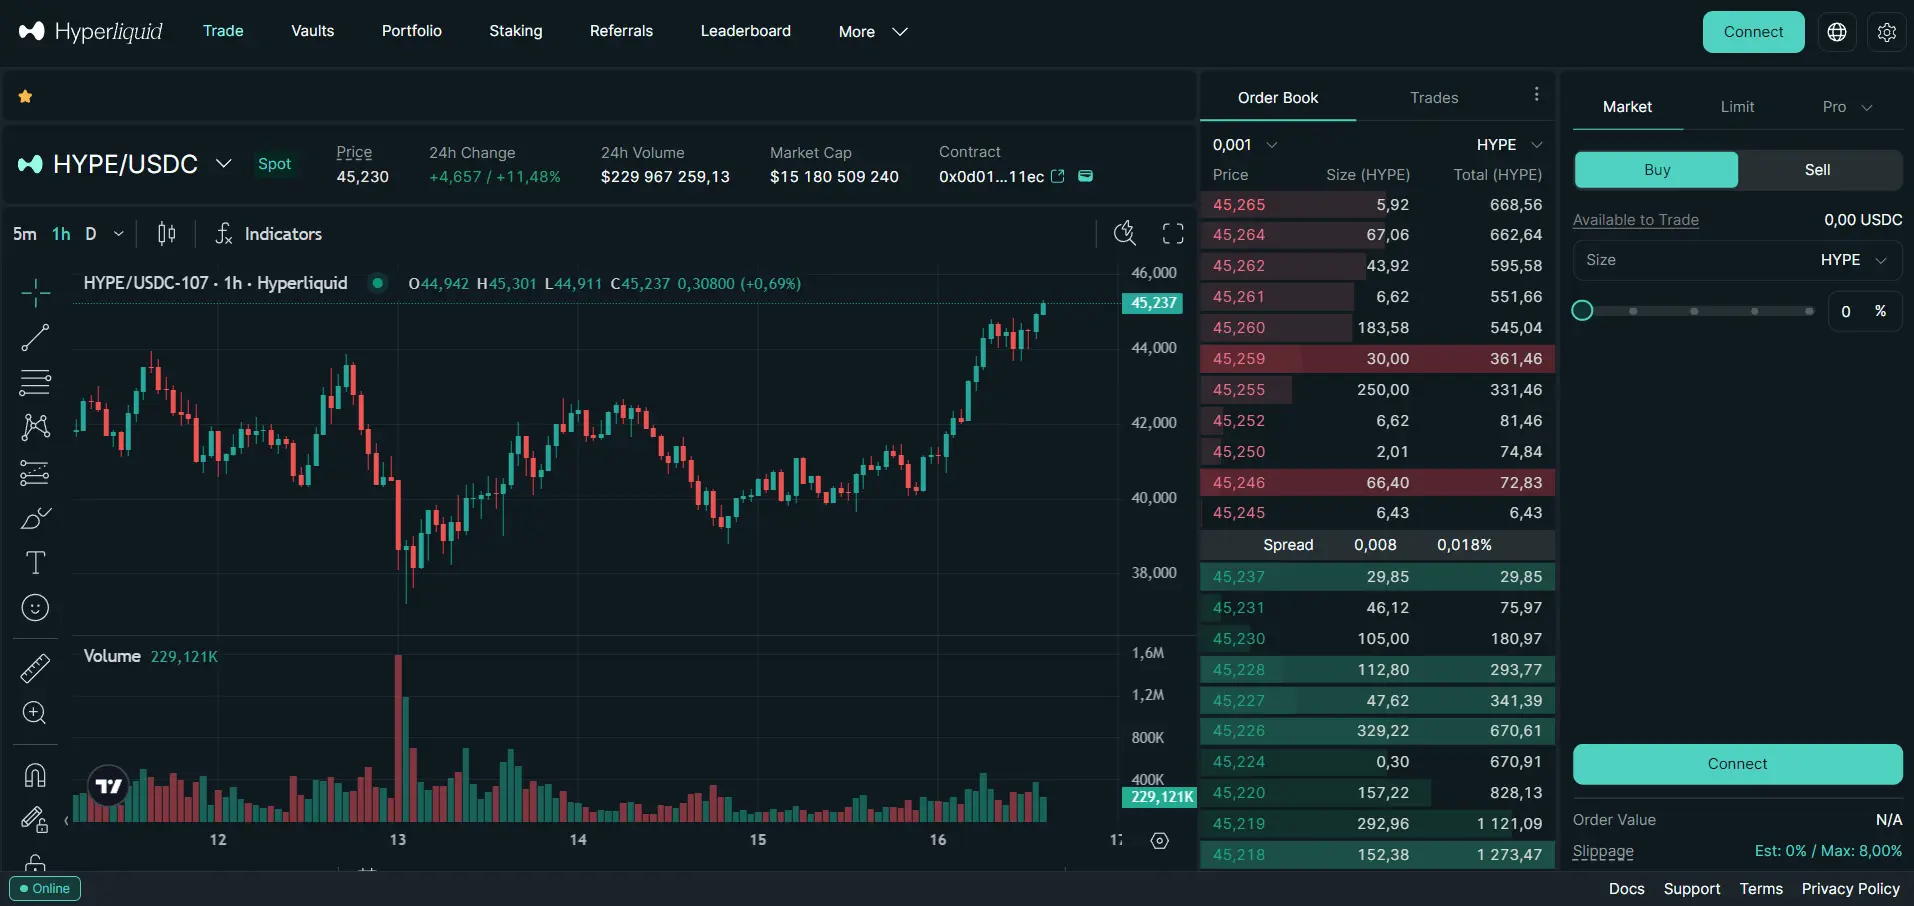
Task: Open the Terms link
Action: coord(1761,889)
